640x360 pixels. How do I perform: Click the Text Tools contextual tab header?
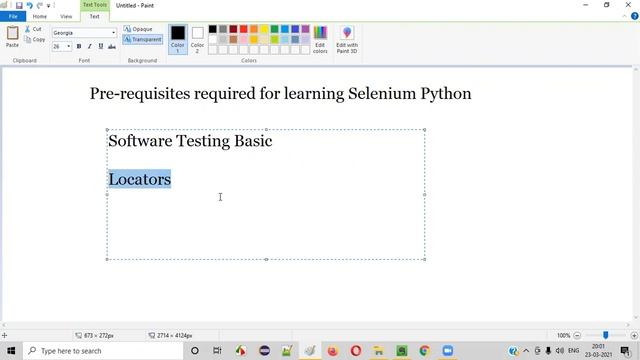click(95, 5)
